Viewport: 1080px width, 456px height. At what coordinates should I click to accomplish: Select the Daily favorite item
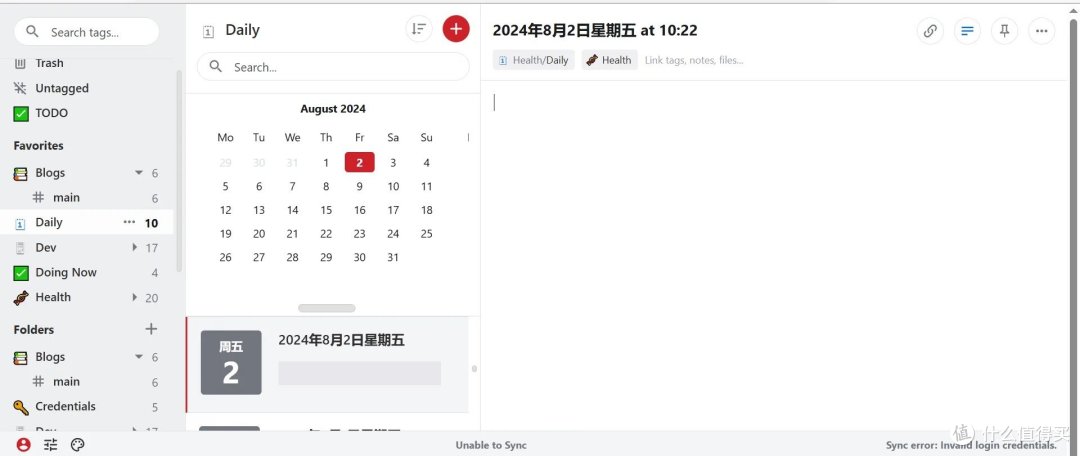pyautogui.click(x=87, y=222)
